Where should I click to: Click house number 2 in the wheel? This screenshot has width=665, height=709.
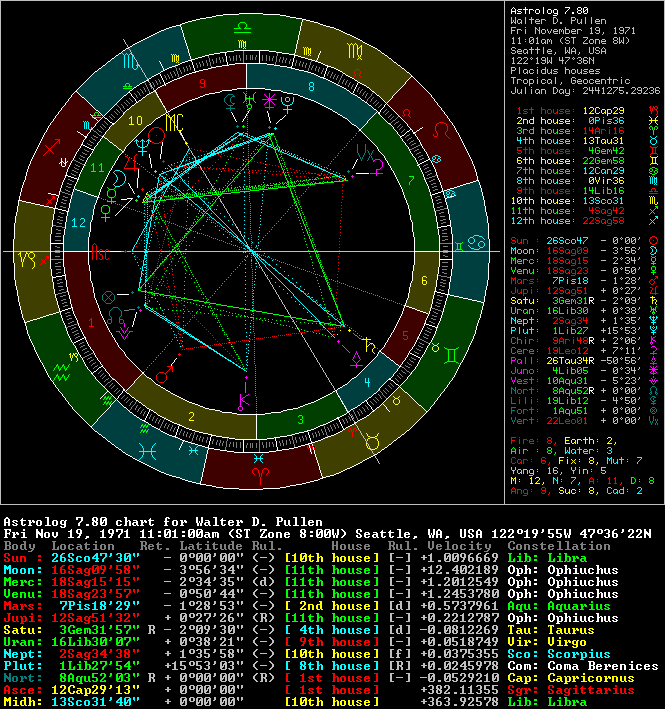[192, 416]
